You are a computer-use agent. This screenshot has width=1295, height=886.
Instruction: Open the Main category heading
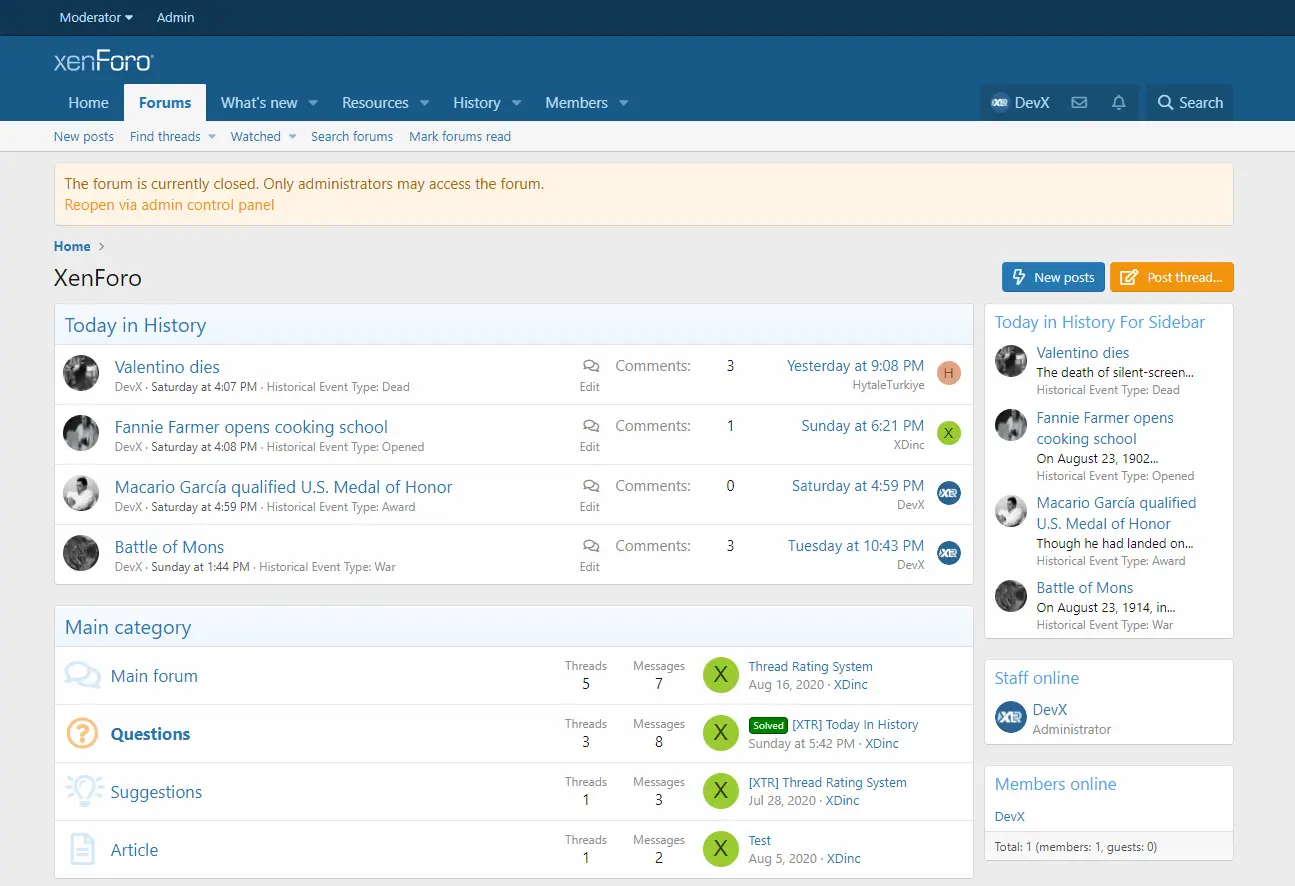[128, 627]
